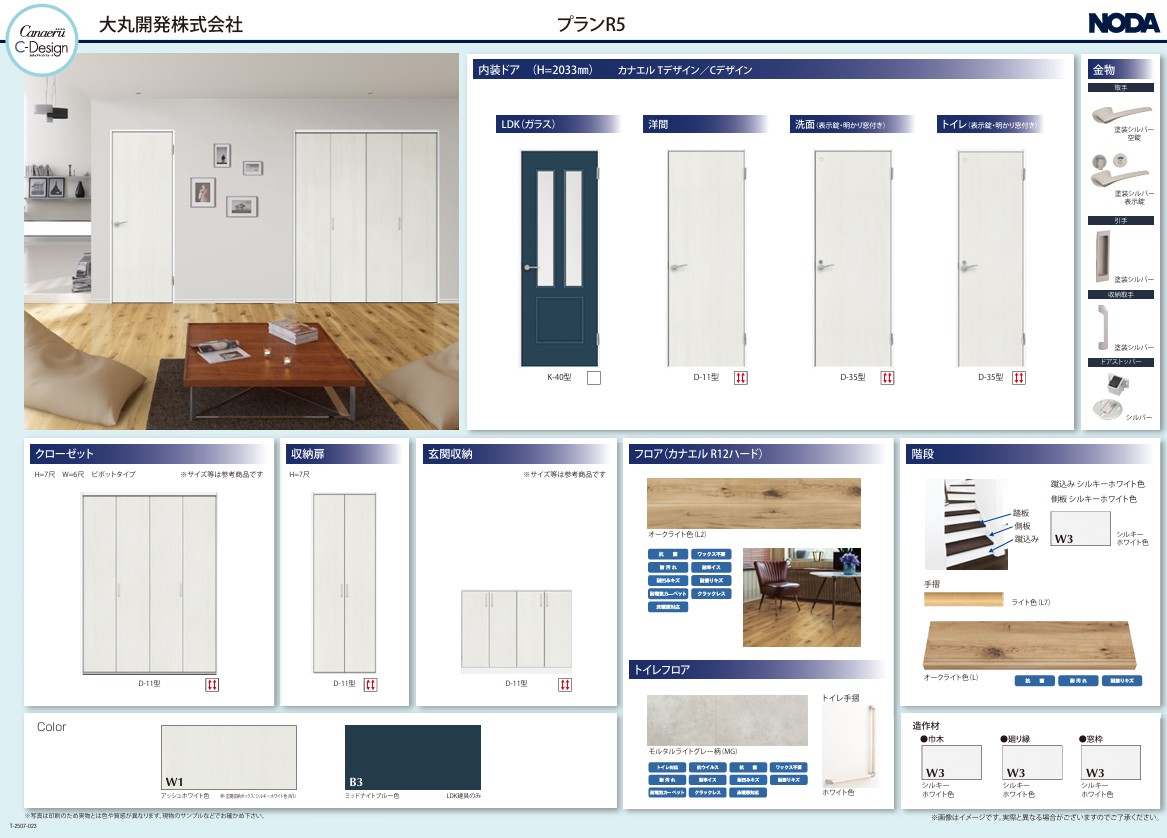Image resolution: width=1167 pixels, height=838 pixels.
Task: Open the 内装ドア section header
Action: tap(535, 70)
